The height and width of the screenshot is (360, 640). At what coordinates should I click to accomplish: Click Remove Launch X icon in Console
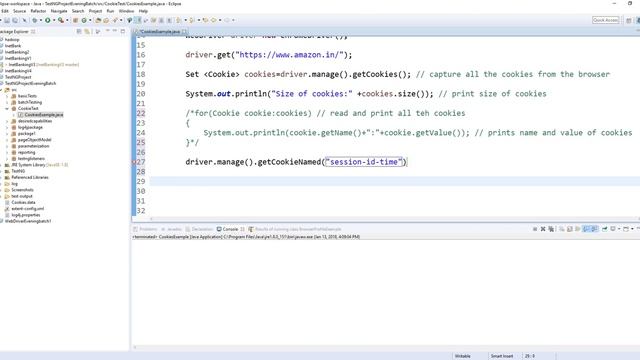[x=543, y=229]
